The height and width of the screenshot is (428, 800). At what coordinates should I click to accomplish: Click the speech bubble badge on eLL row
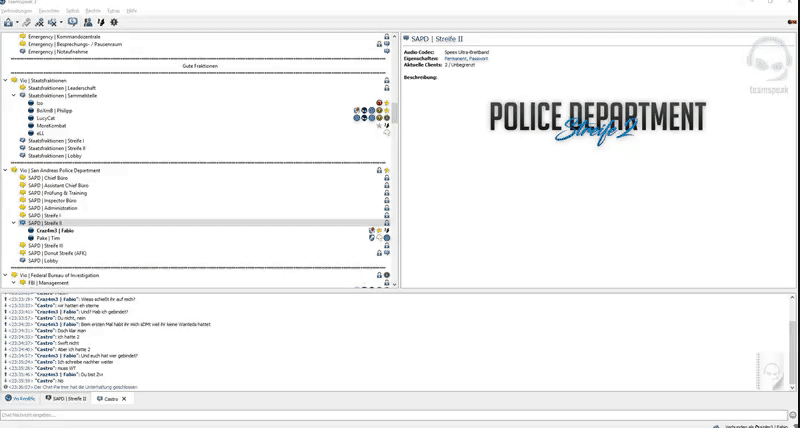pyautogui.click(x=387, y=133)
